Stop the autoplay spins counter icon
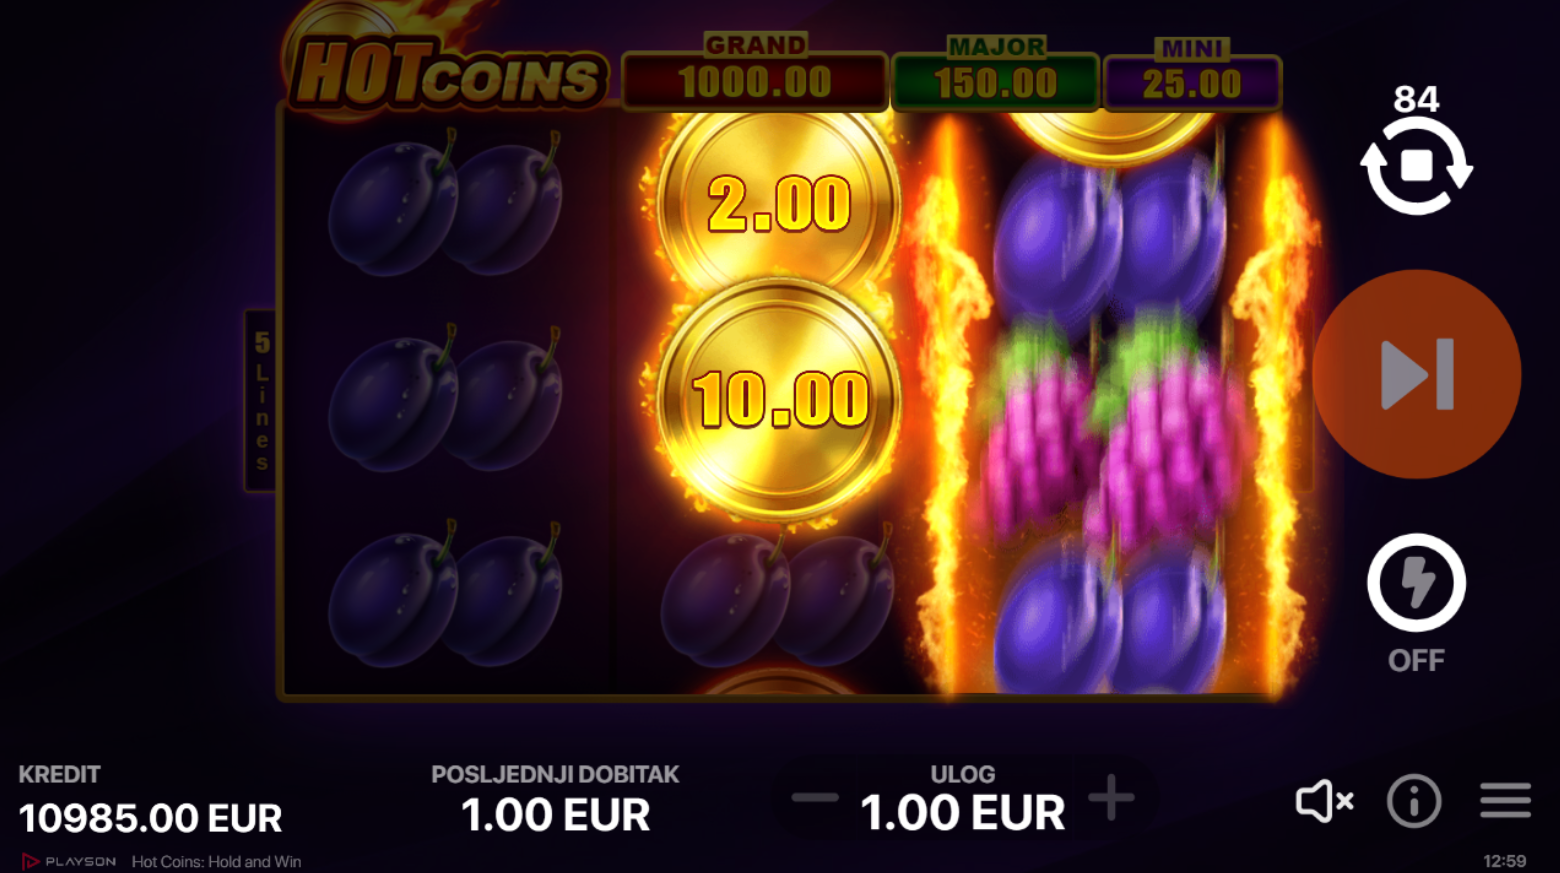 coord(1416,166)
